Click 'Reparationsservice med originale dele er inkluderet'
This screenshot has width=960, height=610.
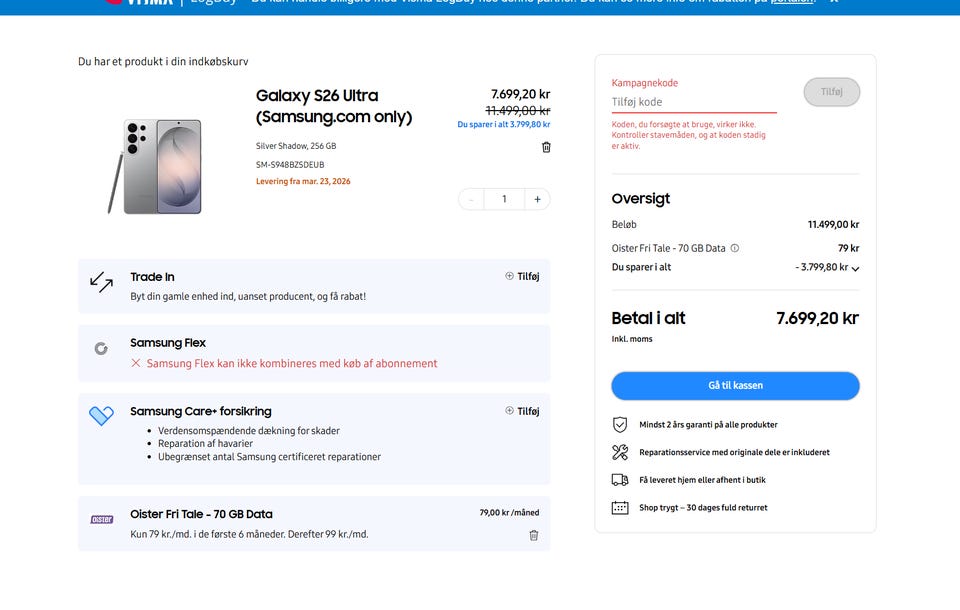pyautogui.click(x=734, y=452)
